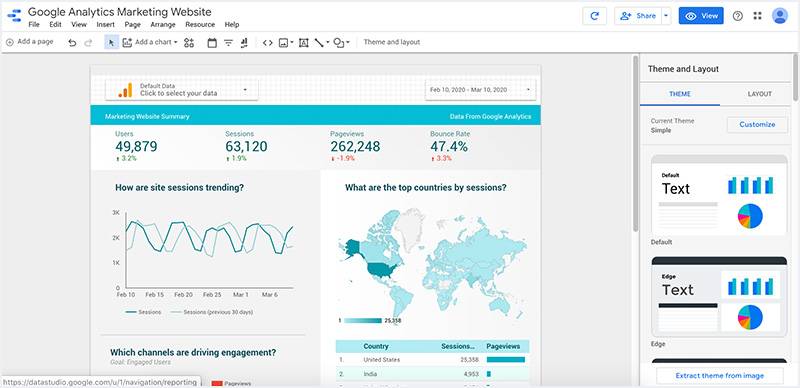
Task: Click Extract theme from image
Action: tap(719, 376)
